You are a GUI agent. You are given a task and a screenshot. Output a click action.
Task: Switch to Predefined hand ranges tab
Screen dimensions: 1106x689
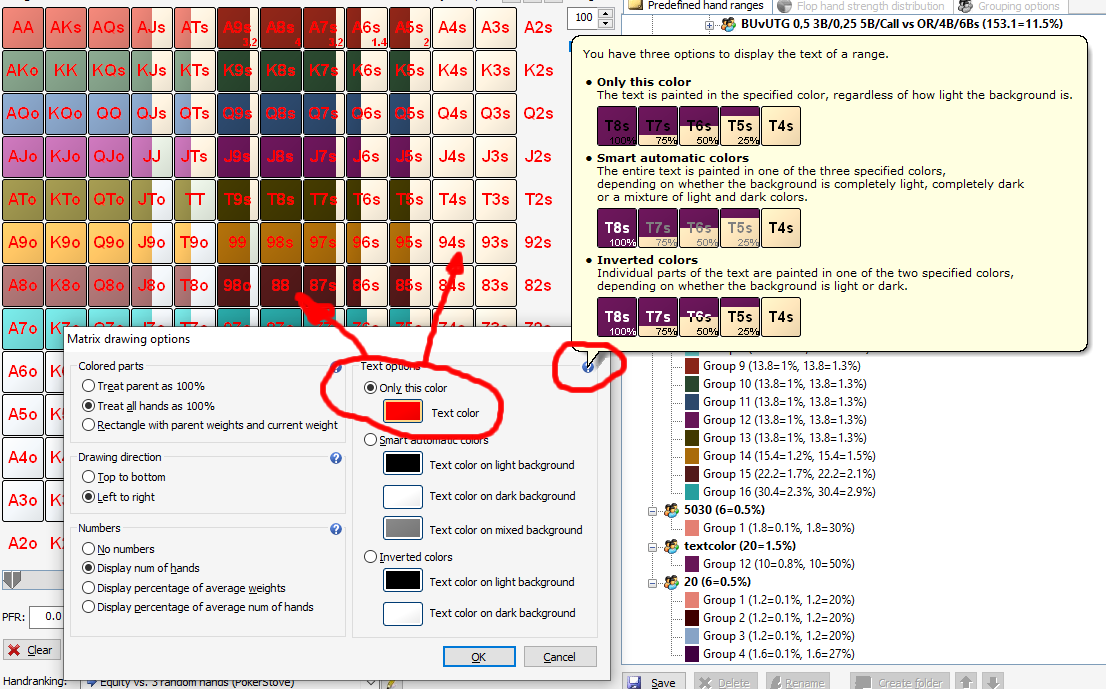(x=696, y=6)
